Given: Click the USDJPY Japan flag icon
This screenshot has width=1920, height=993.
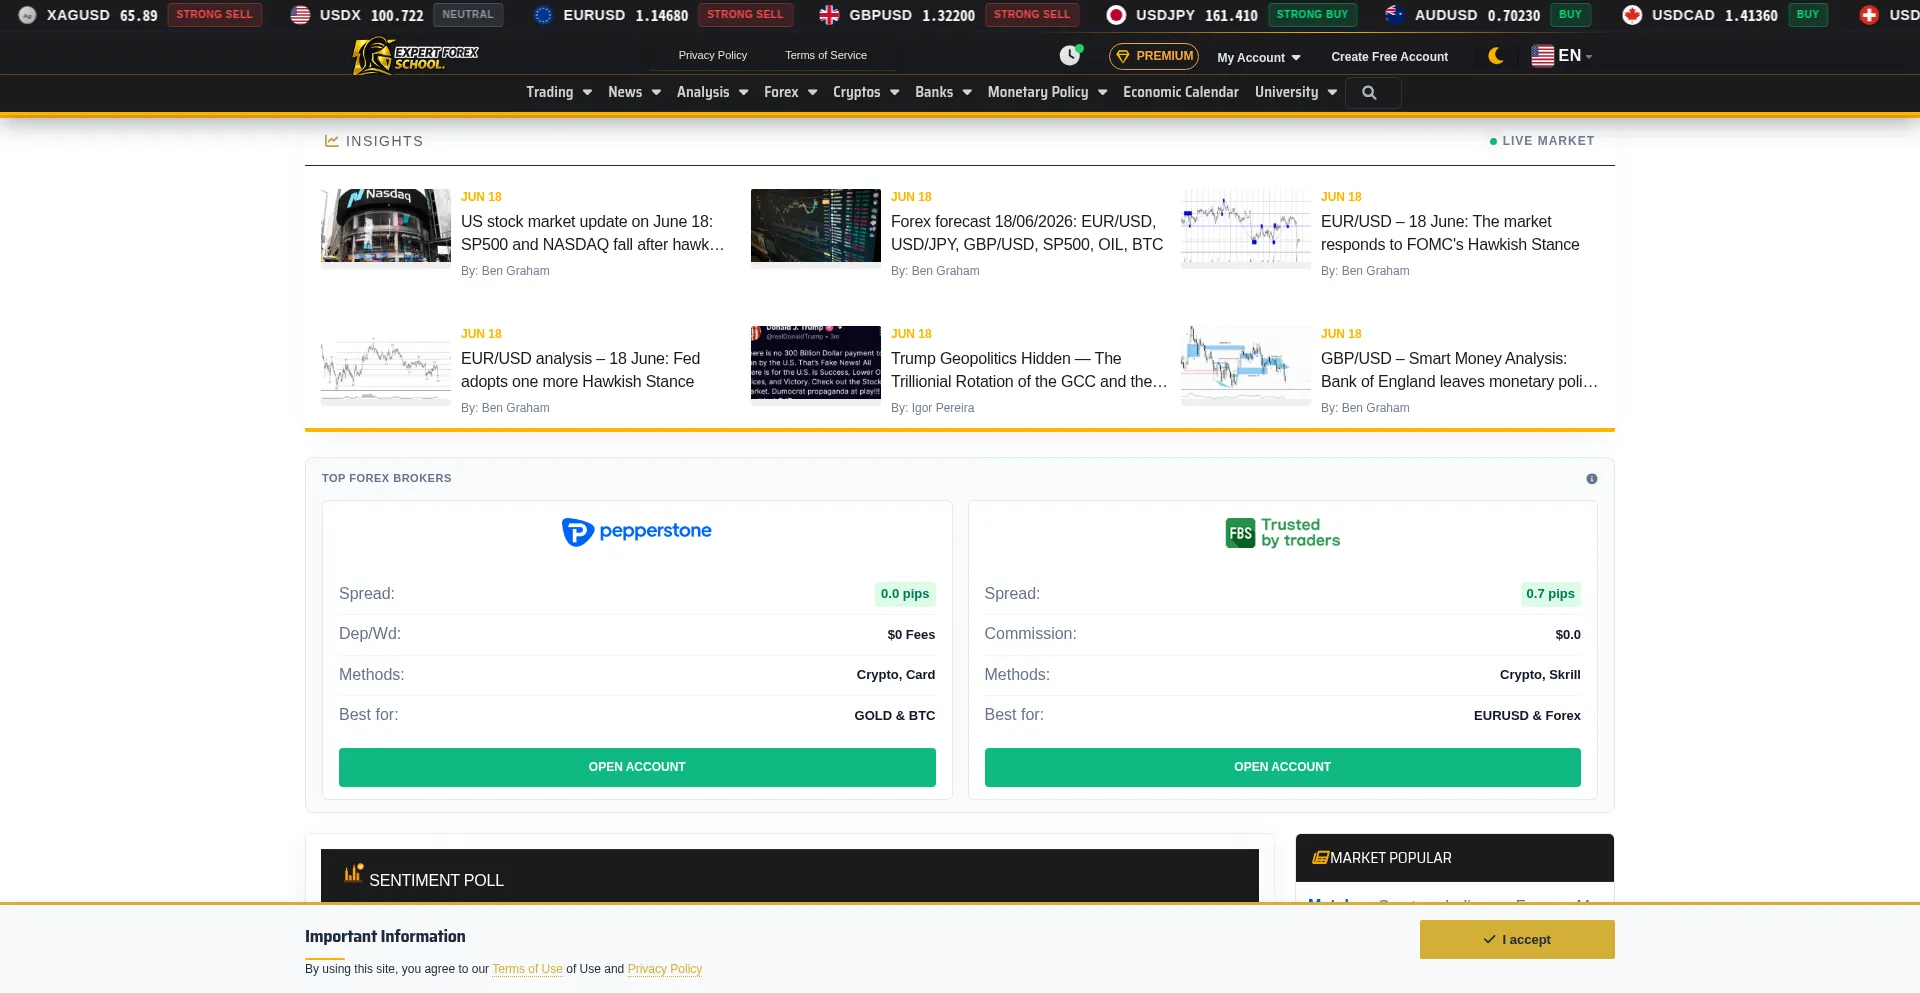Looking at the screenshot, I should pyautogui.click(x=1116, y=15).
